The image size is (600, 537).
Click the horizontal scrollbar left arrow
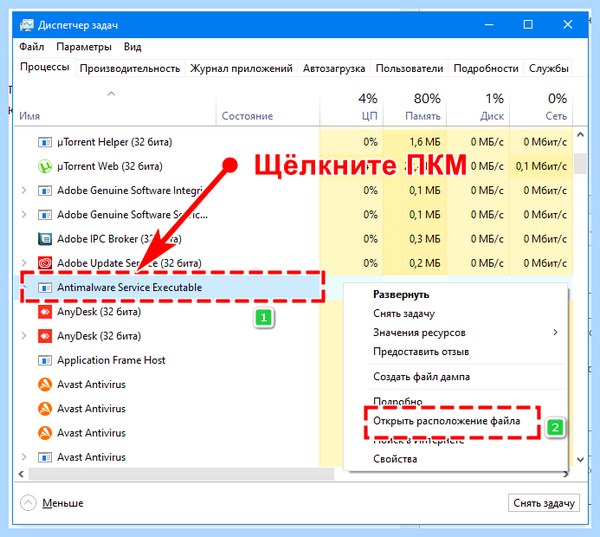(x=21, y=474)
